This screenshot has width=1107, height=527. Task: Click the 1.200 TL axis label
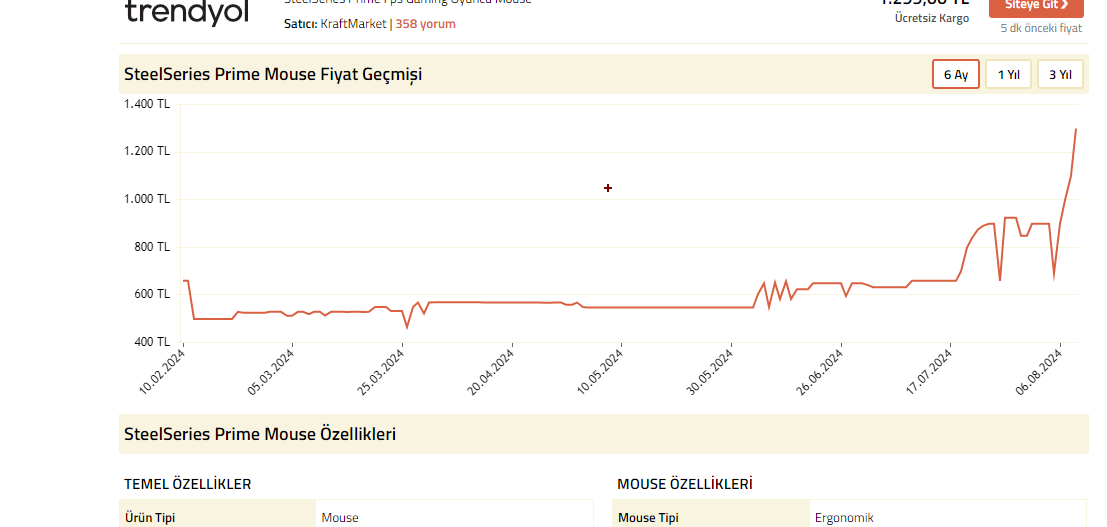pyautogui.click(x=147, y=151)
